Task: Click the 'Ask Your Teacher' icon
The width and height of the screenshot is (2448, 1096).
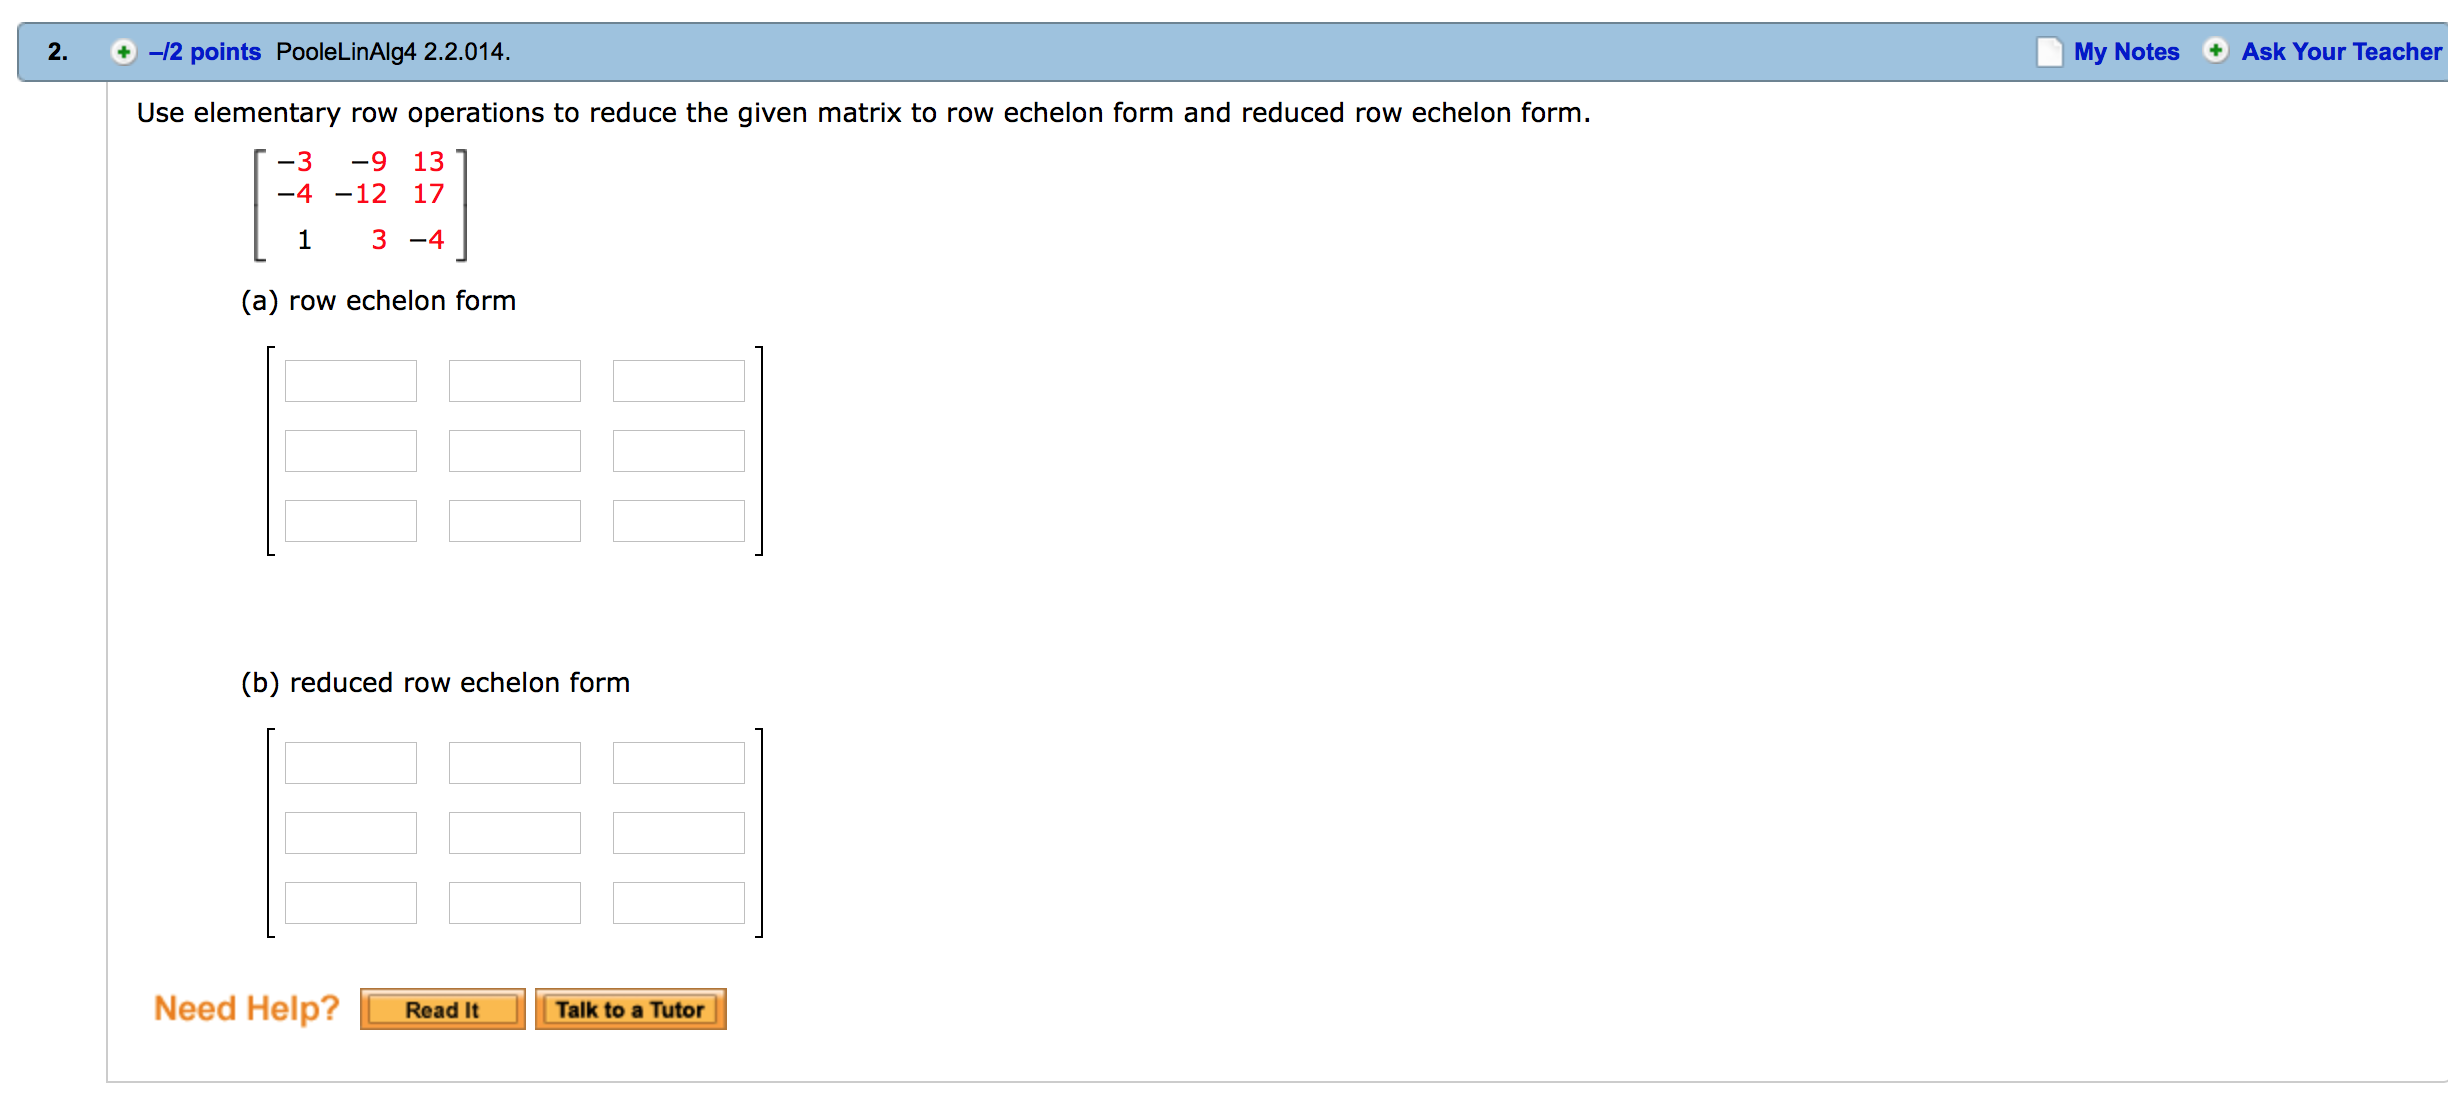Action: (x=2211, y=50)
